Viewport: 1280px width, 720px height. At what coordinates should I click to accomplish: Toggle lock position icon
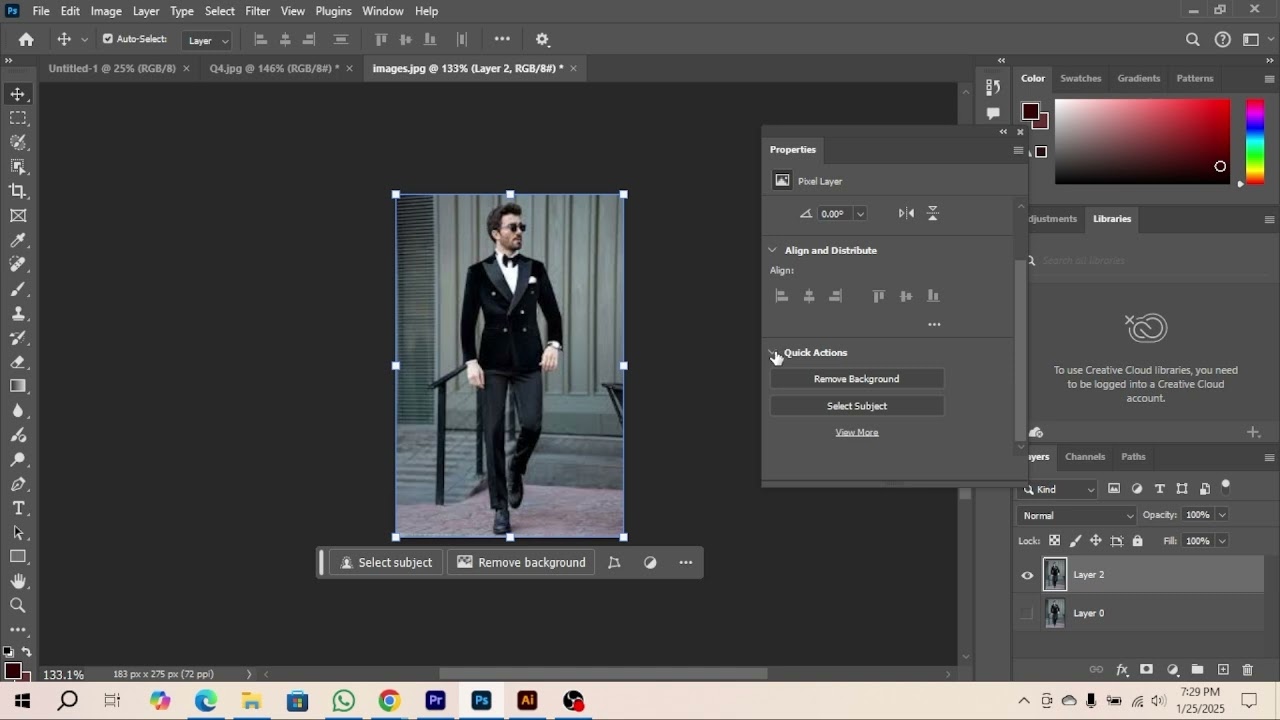click(1095, 541)
